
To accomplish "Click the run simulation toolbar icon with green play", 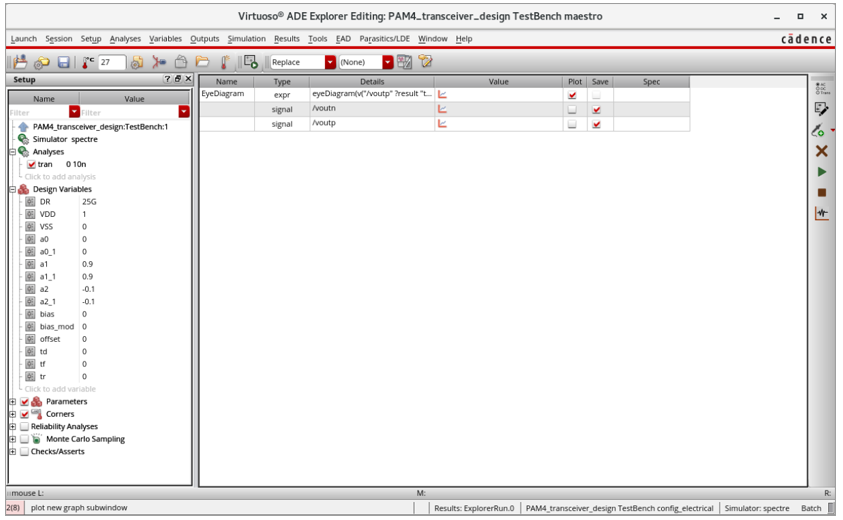I will 251,62.
